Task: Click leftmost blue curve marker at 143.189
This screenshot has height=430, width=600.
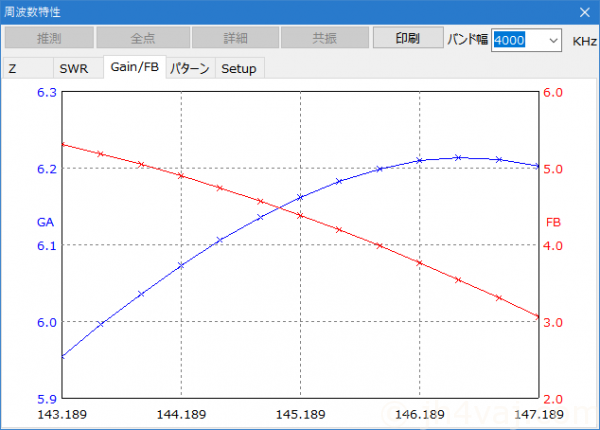Action: pyautogui.click(x=63, y=356)
